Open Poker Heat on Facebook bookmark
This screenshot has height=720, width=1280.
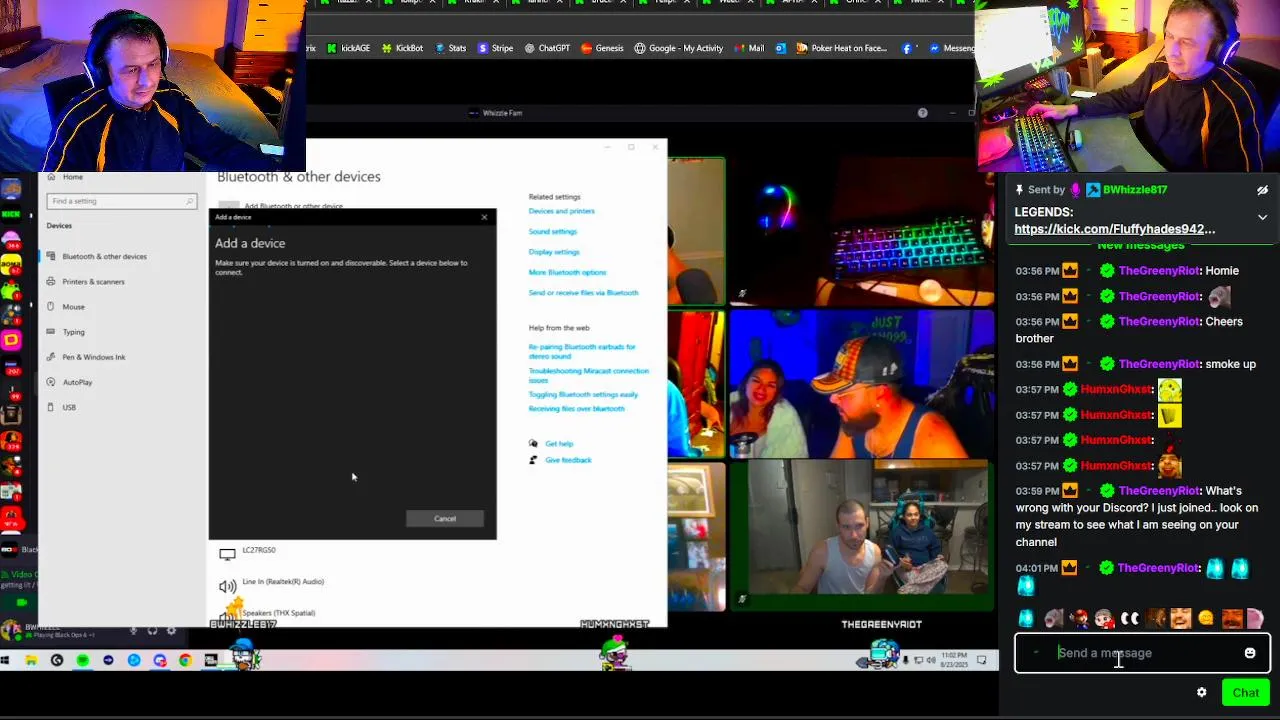pos(841,48)
